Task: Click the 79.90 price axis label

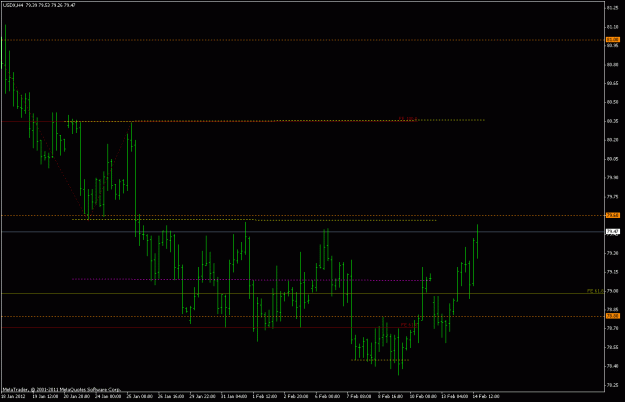Action: [613, 178]
